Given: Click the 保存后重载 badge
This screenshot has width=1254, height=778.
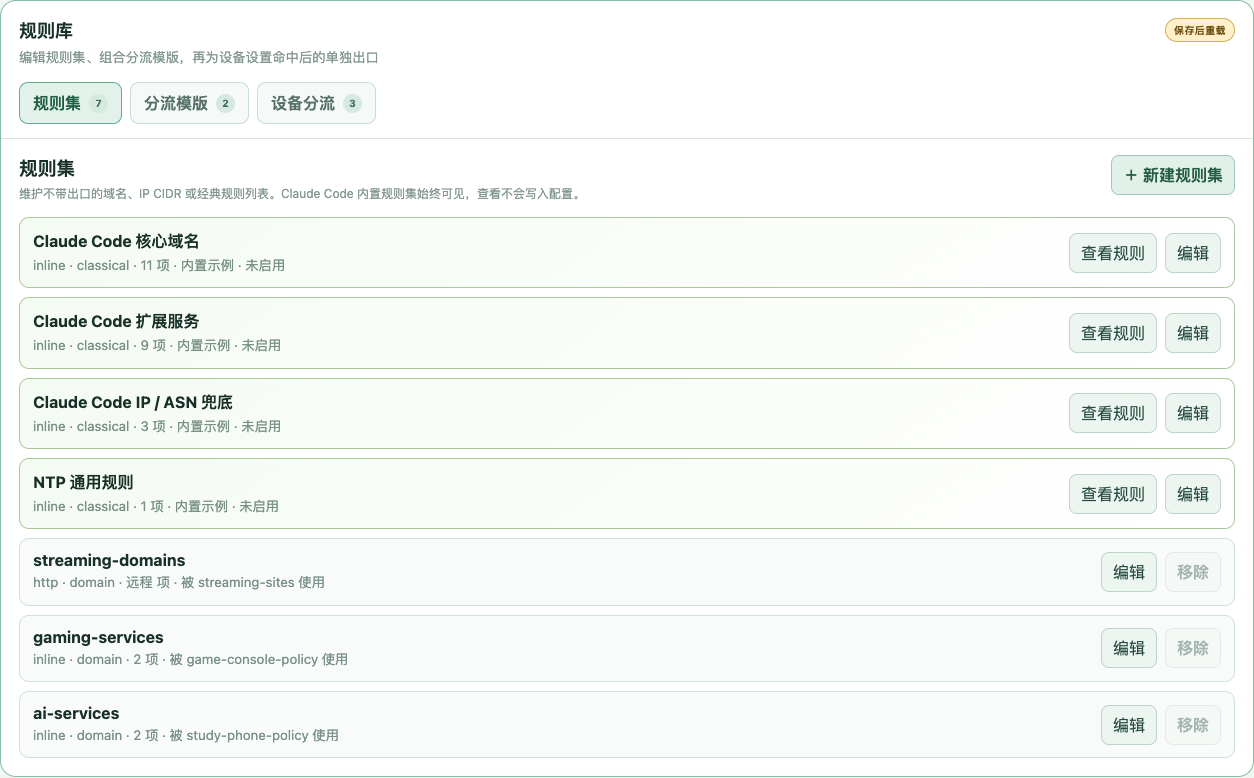Looking at the screenshot, I should point(1200,30).
